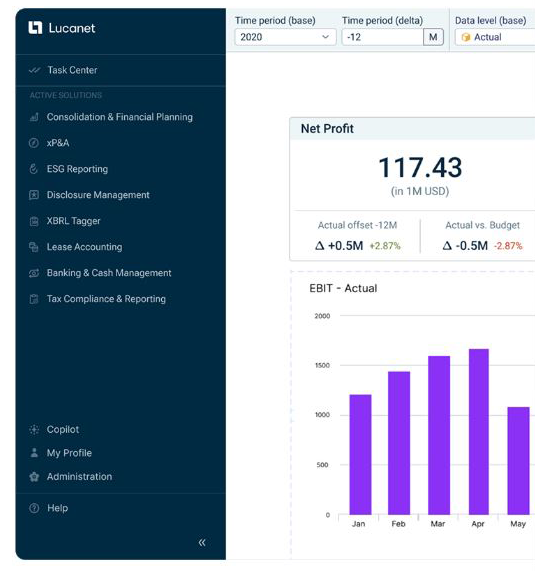This screenshot has height=571, width=535.
Task: Click the Help question mark icon
Action: tap(34, 508)
